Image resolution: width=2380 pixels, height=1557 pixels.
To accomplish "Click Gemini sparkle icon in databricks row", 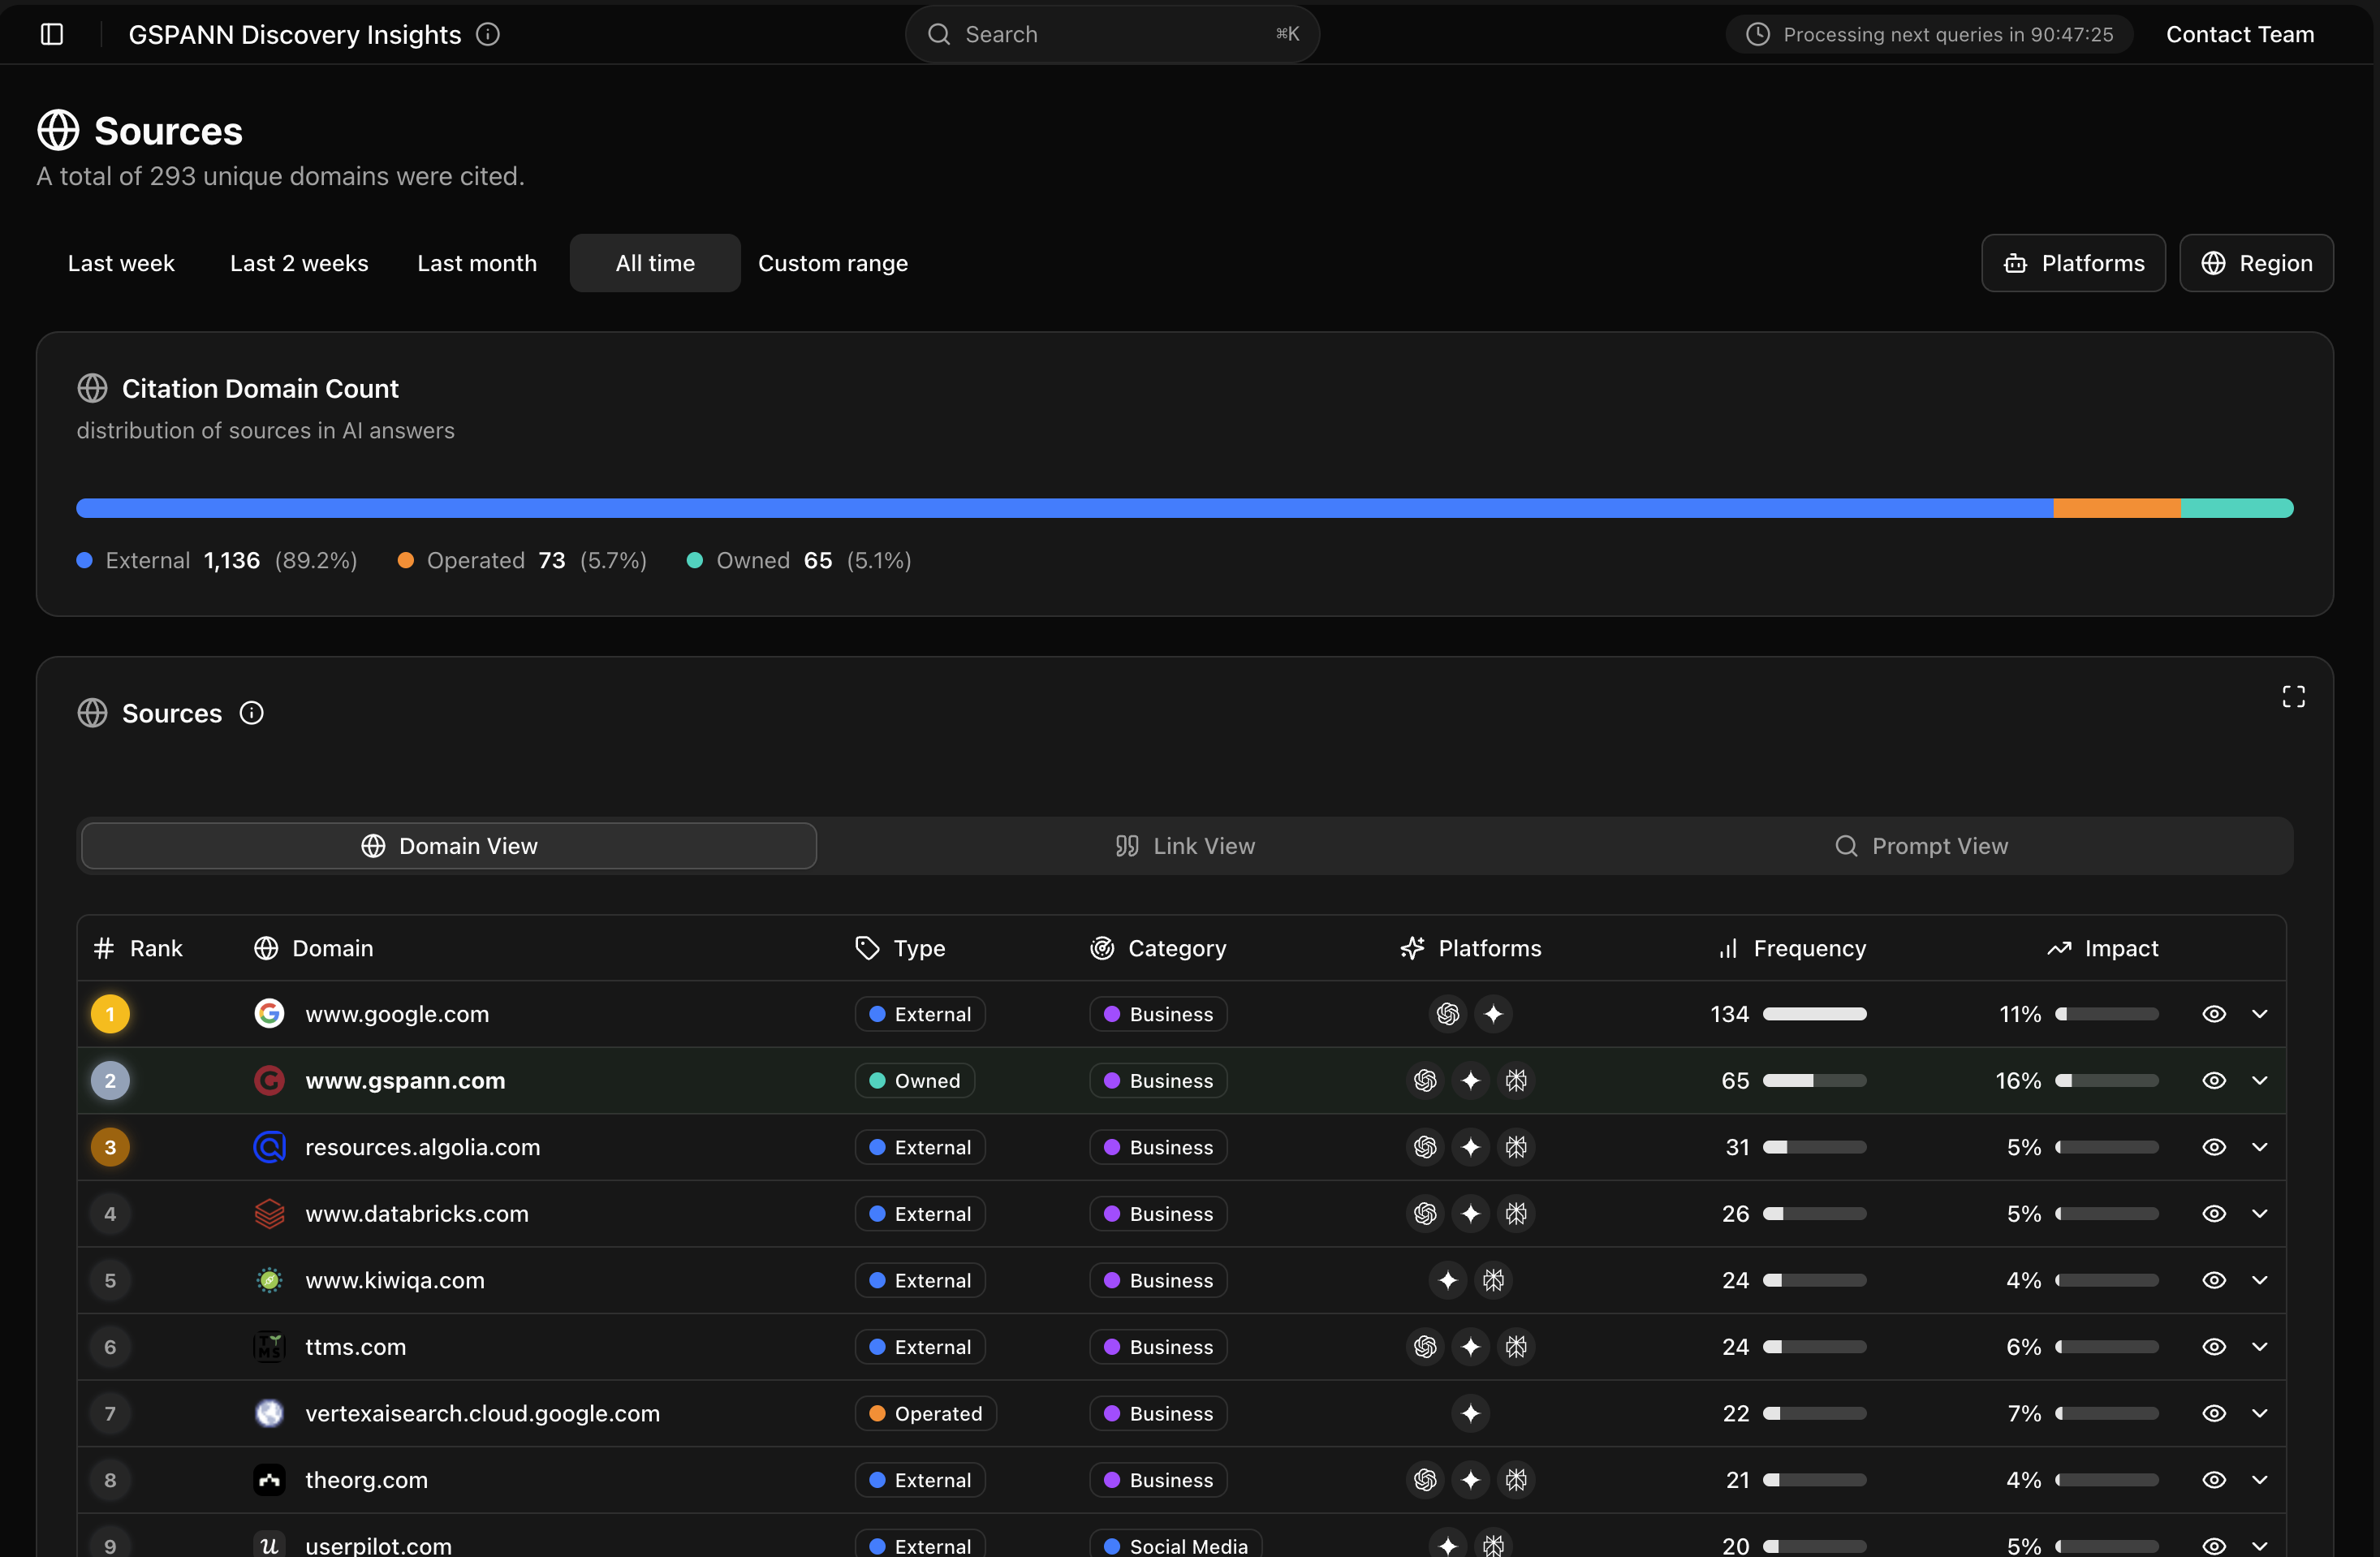I will pyautogui.click(x=1470, y=1213).
